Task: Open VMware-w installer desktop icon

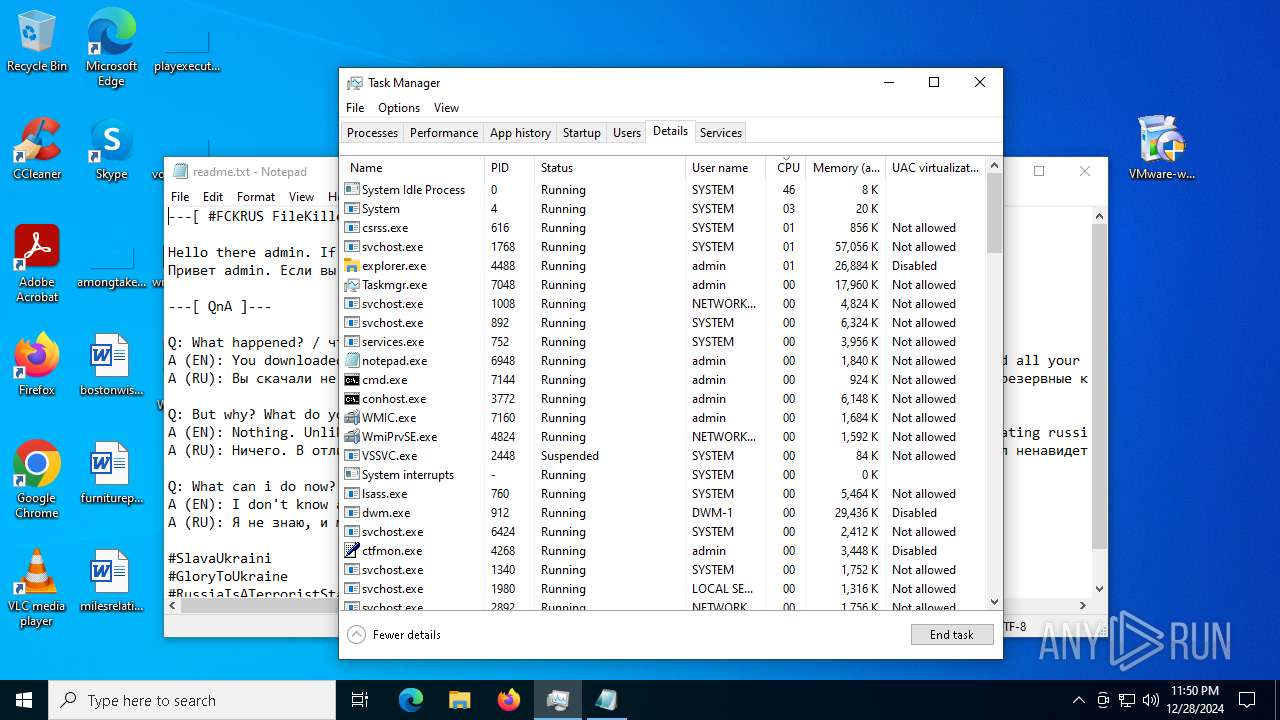Action: tap(1161, 148)
